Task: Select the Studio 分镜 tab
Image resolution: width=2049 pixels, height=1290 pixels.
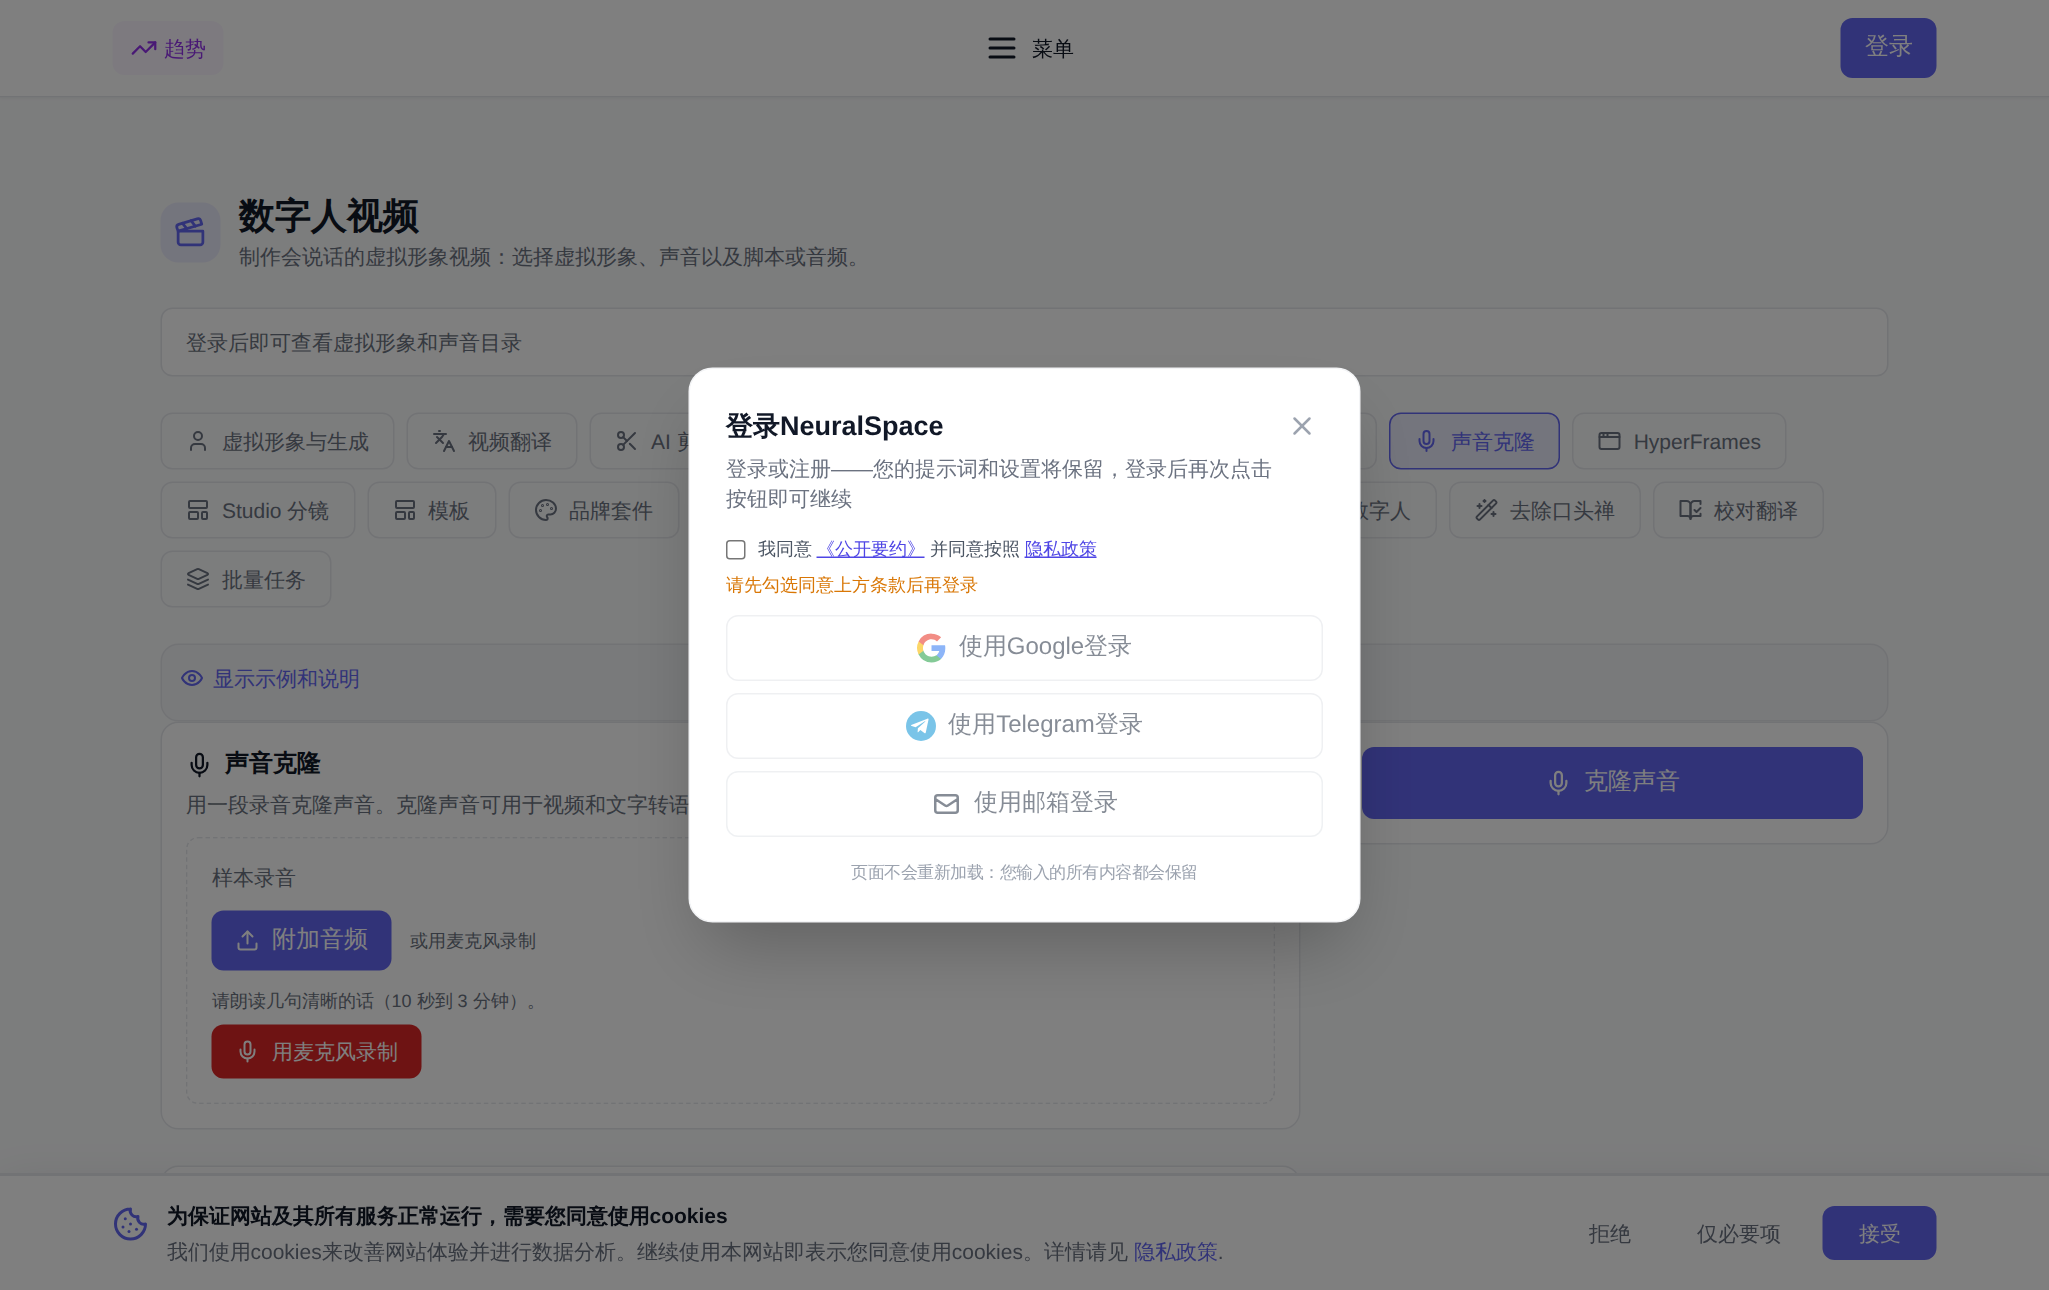Action: [x=258, y=510]
